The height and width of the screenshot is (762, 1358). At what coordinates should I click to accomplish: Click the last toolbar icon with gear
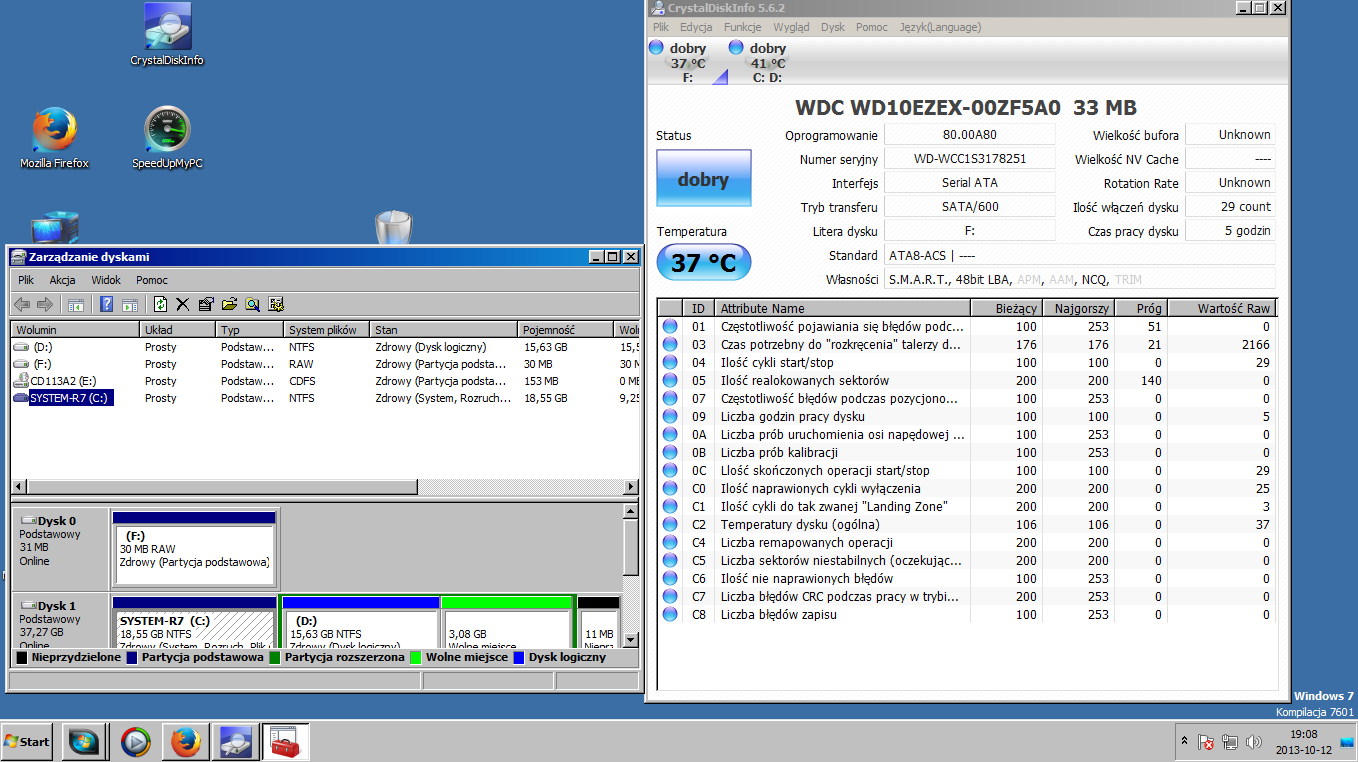coord(276,304)
